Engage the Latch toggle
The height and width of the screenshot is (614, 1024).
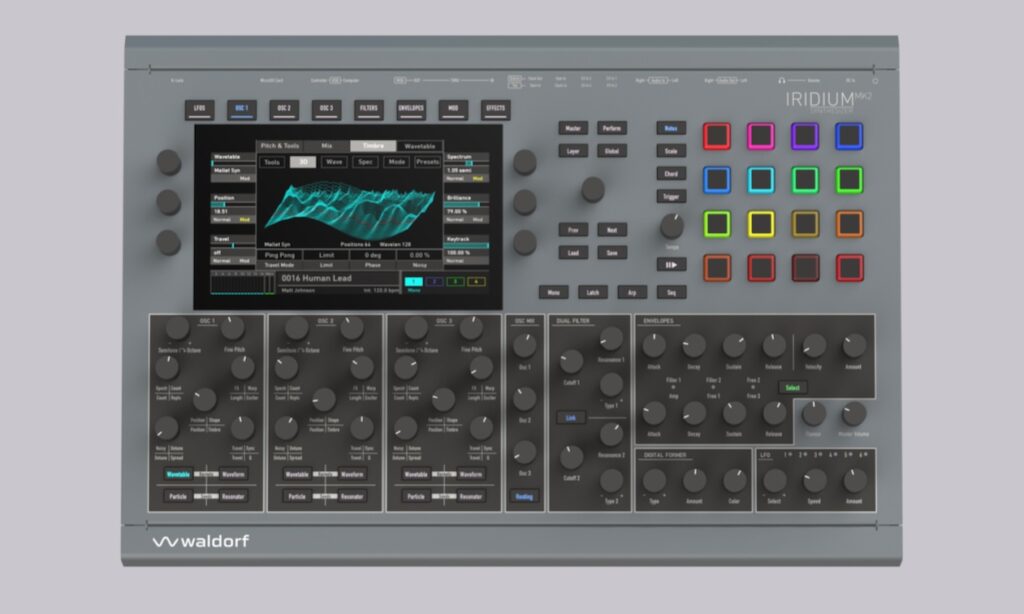[592, 292]
